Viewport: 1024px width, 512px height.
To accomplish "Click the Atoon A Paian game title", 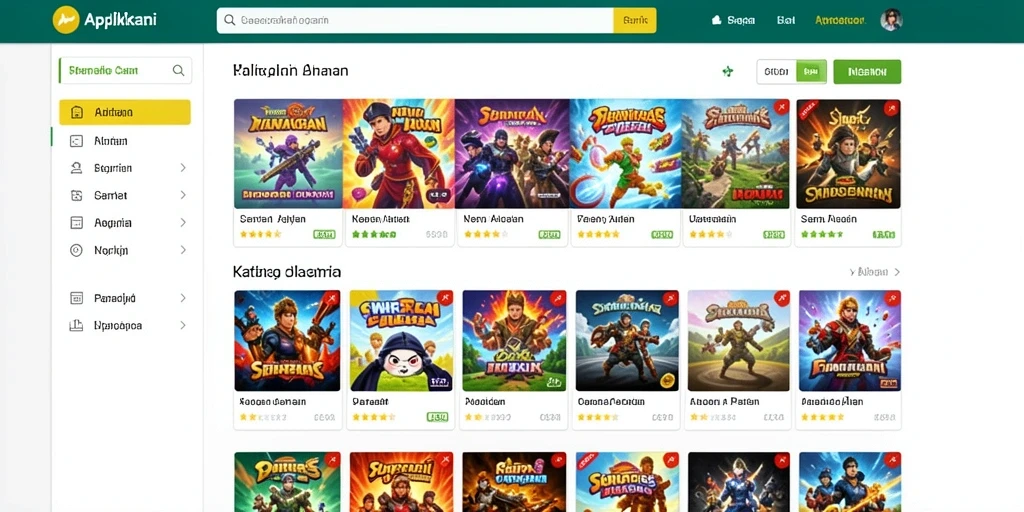I will click(724, 402).
